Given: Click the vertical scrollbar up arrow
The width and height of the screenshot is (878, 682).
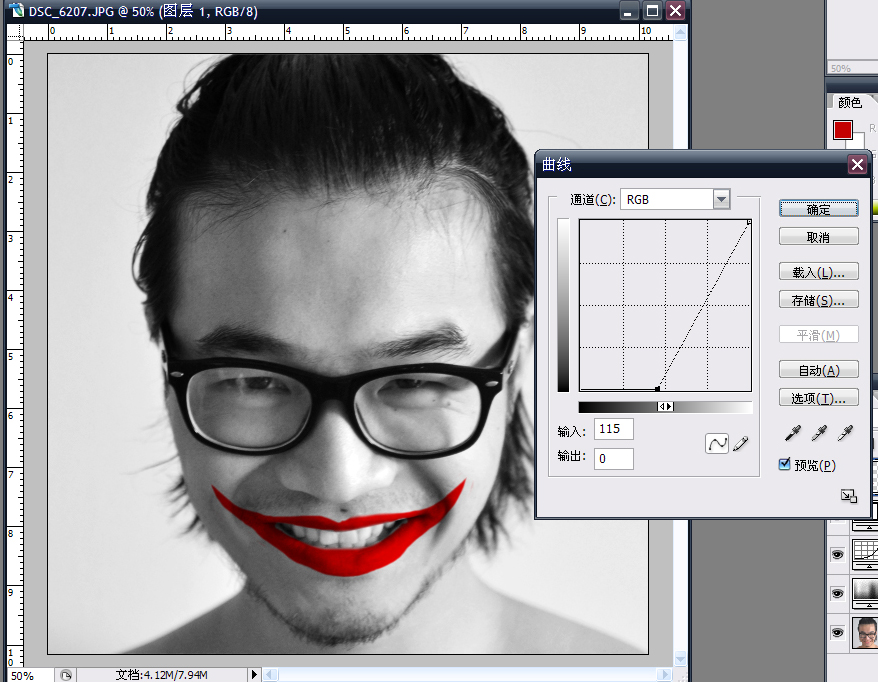Looking at the screenshot, I should (680, 34).
